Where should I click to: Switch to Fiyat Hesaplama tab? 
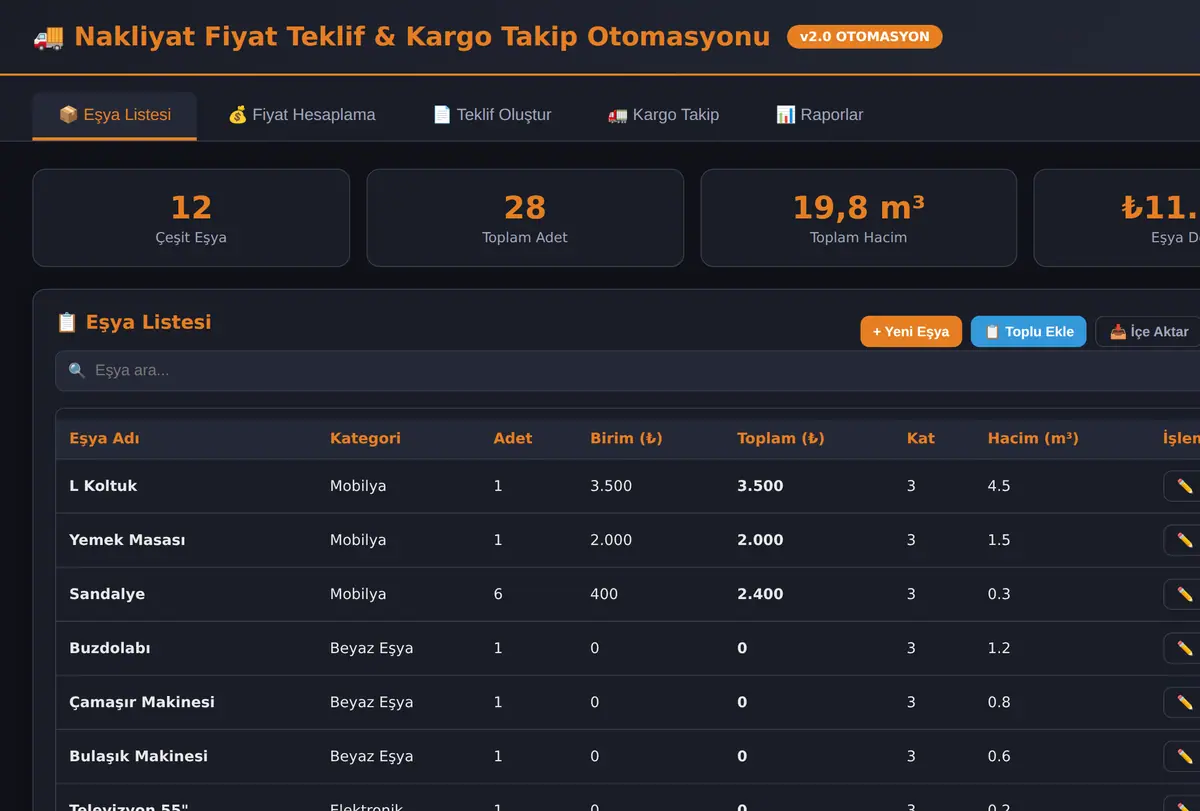302,115
